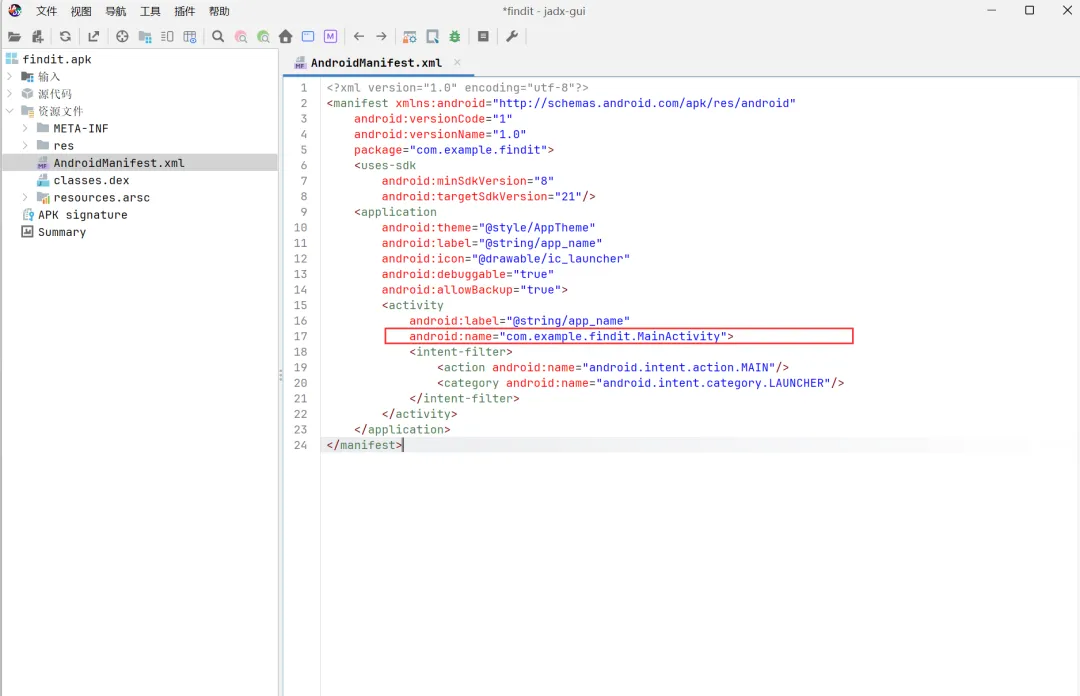Reload files with the refresh icon

tap(65, 37)
